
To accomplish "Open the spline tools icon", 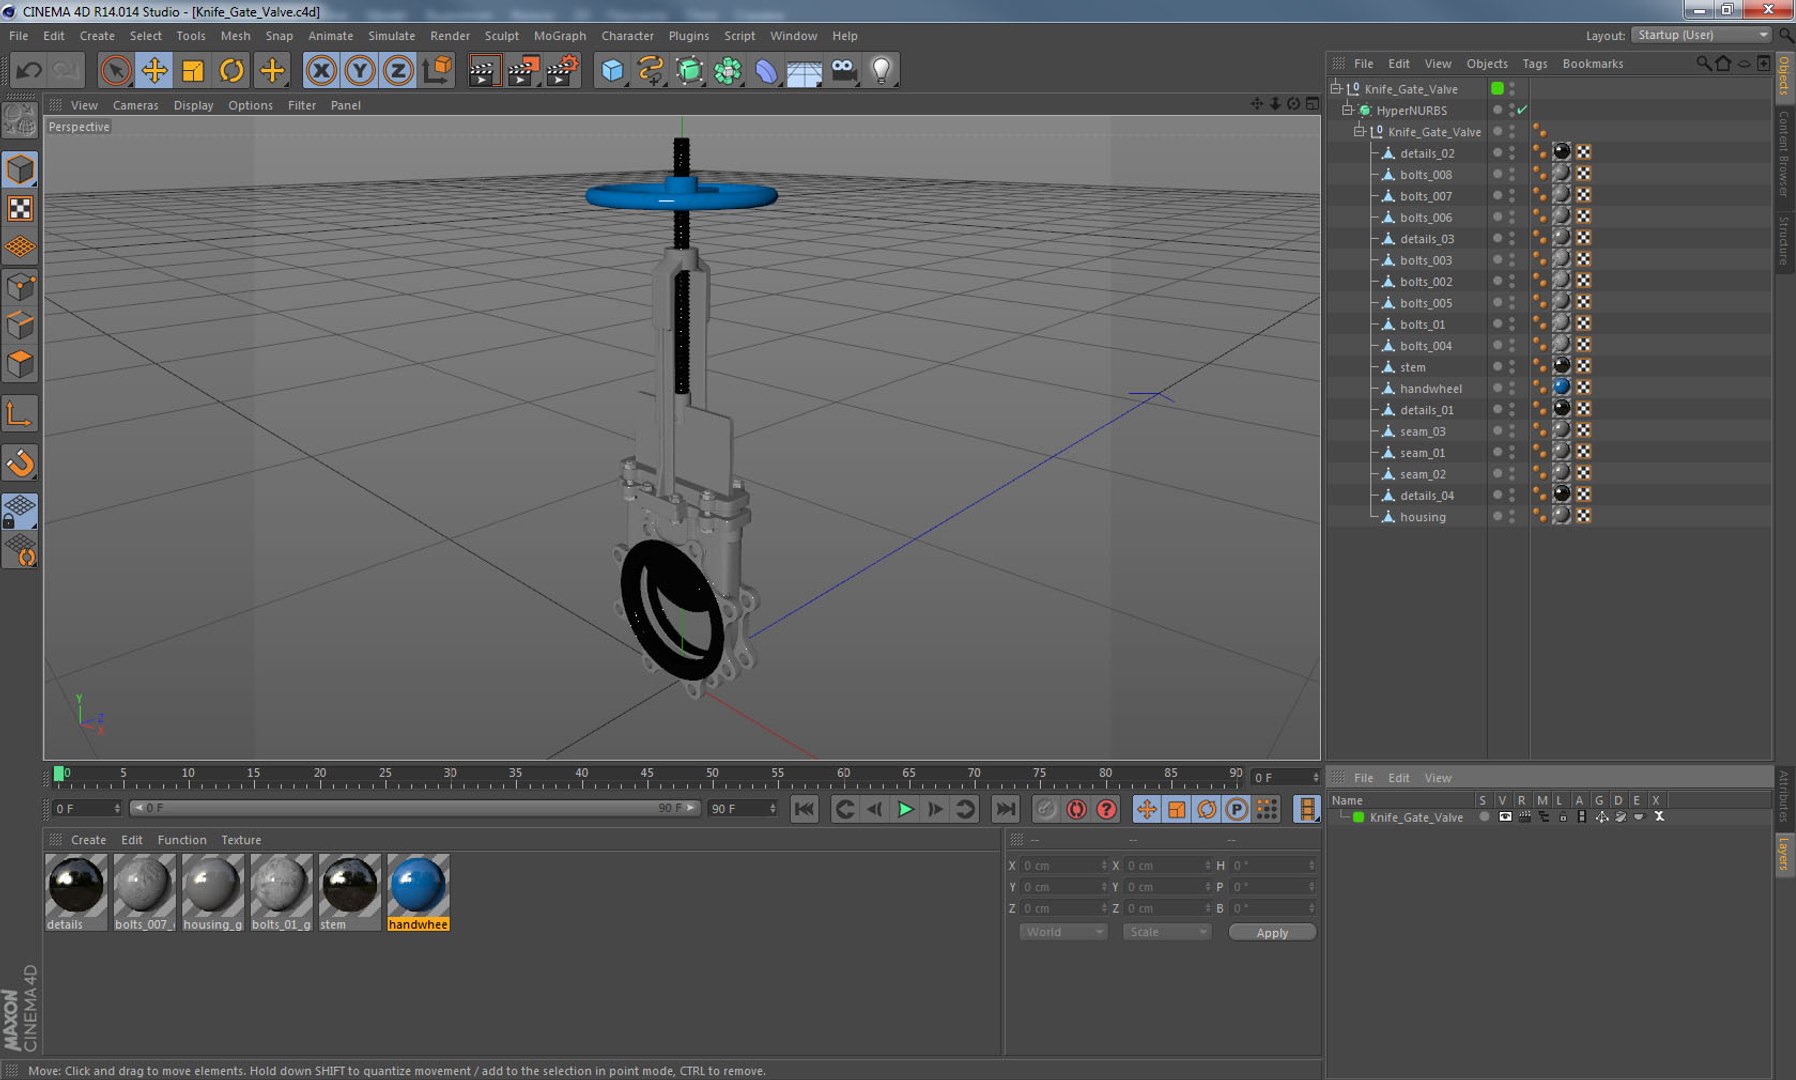I will point(651,70).
